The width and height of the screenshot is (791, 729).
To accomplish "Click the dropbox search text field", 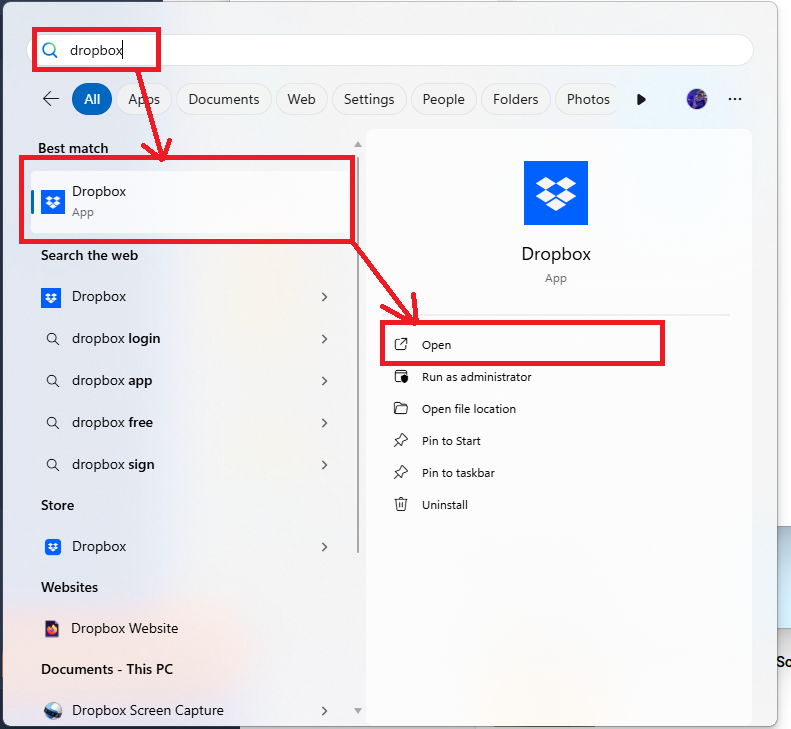I will coord(389,50).
